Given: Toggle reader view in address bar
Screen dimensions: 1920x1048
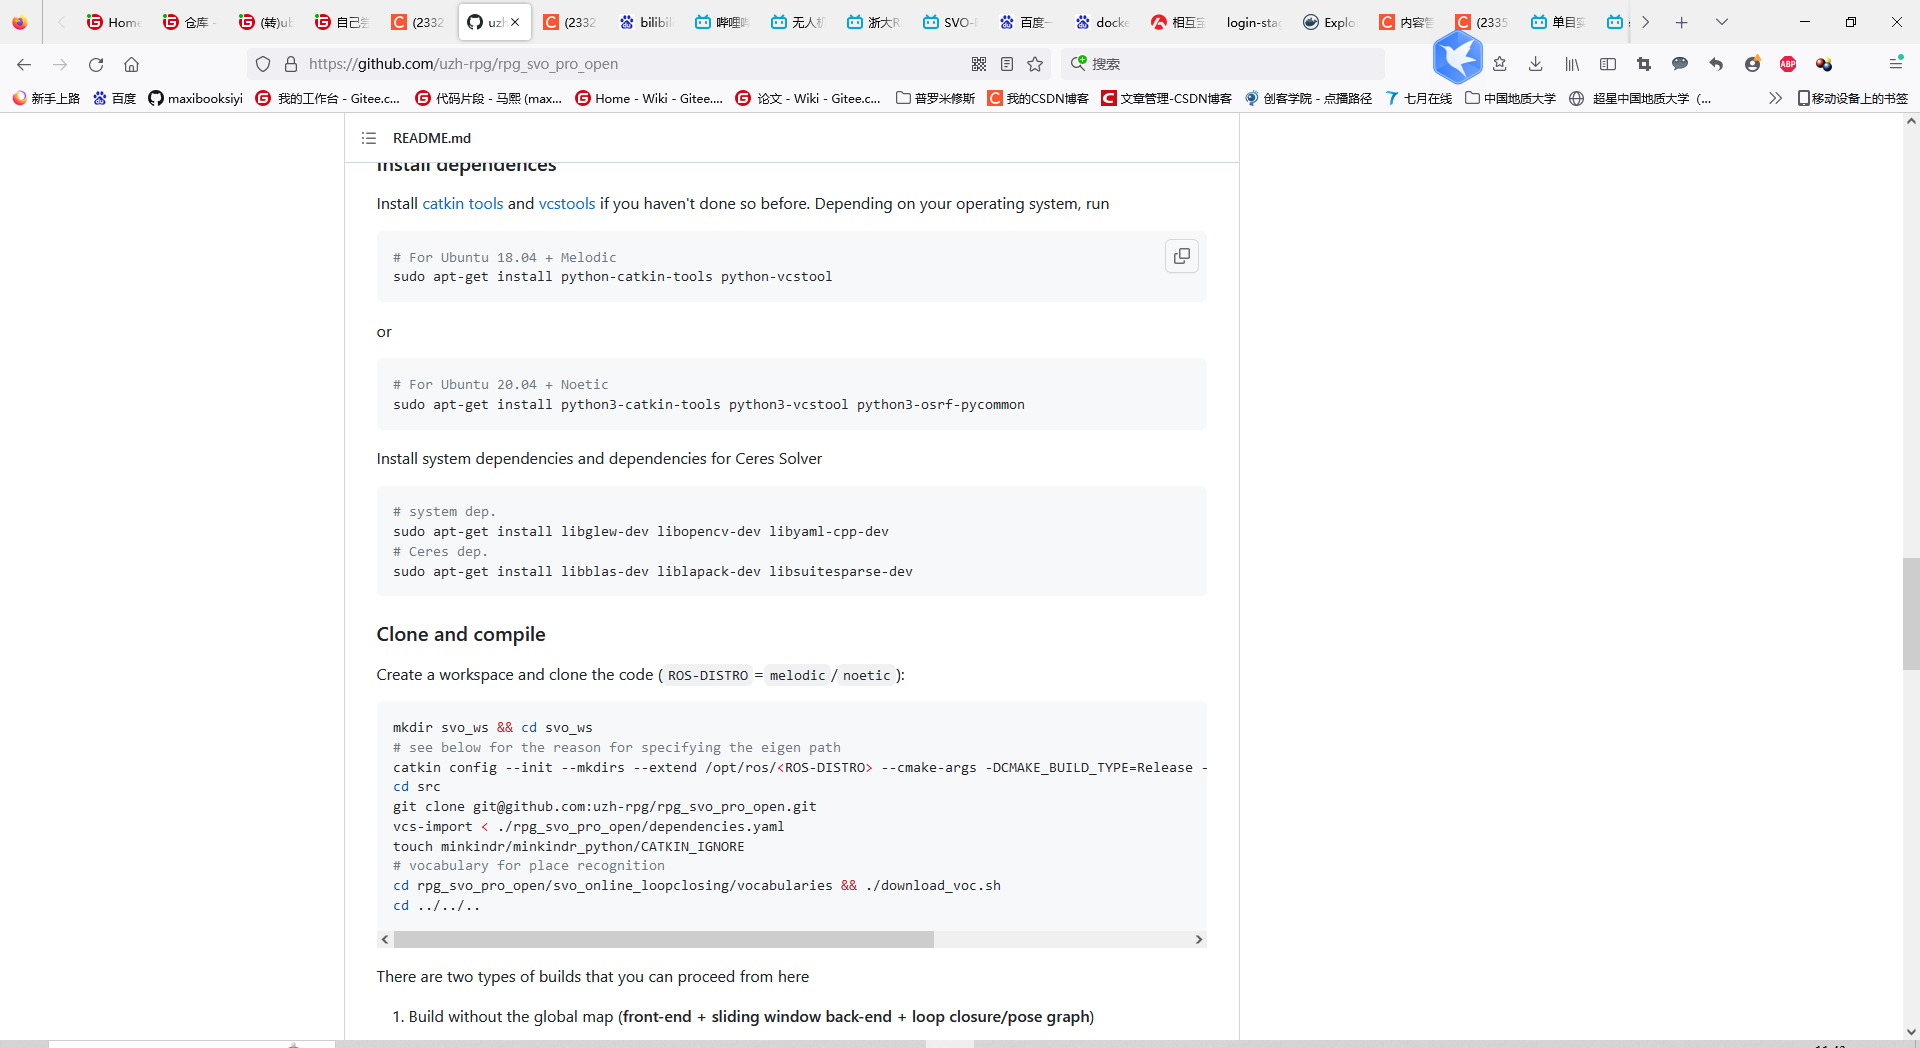Looking at the screenshot, I should point(1007,64).
